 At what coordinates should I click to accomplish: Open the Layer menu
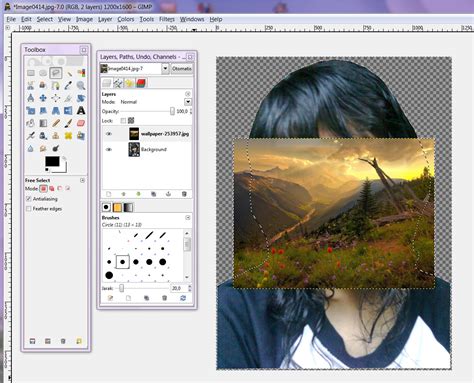pos(105,19)
